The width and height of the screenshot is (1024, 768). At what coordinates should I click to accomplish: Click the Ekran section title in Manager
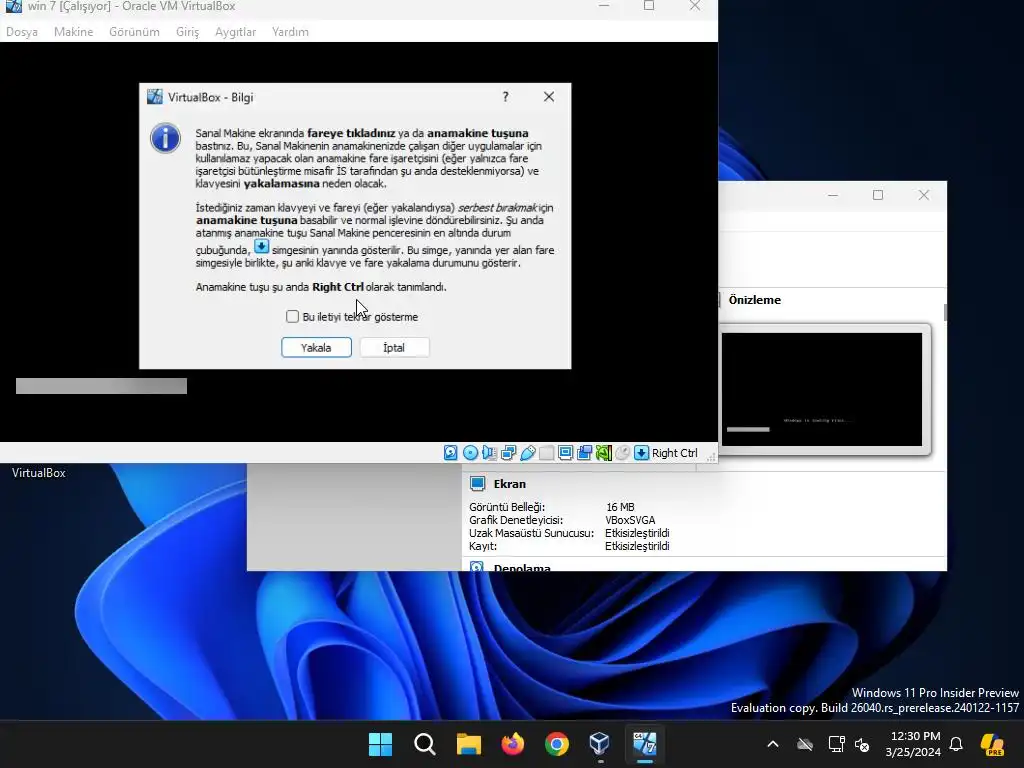[x=509, y=484]
